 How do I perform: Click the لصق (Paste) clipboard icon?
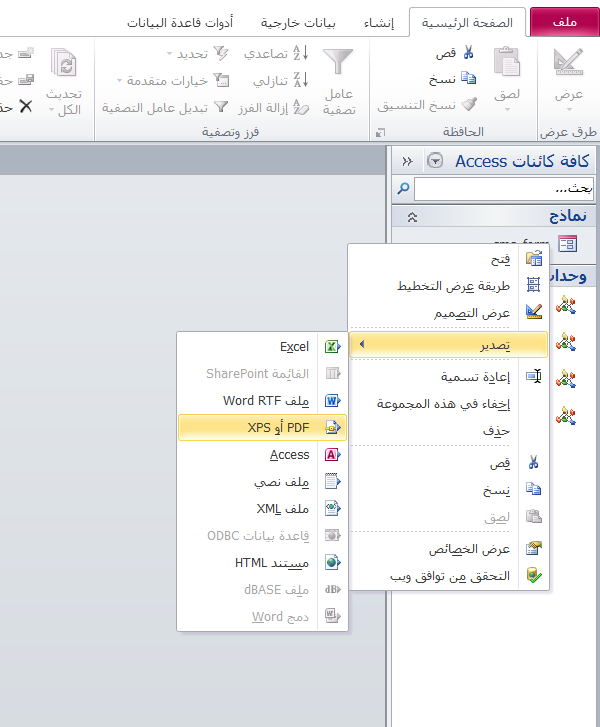click(506, 61)
